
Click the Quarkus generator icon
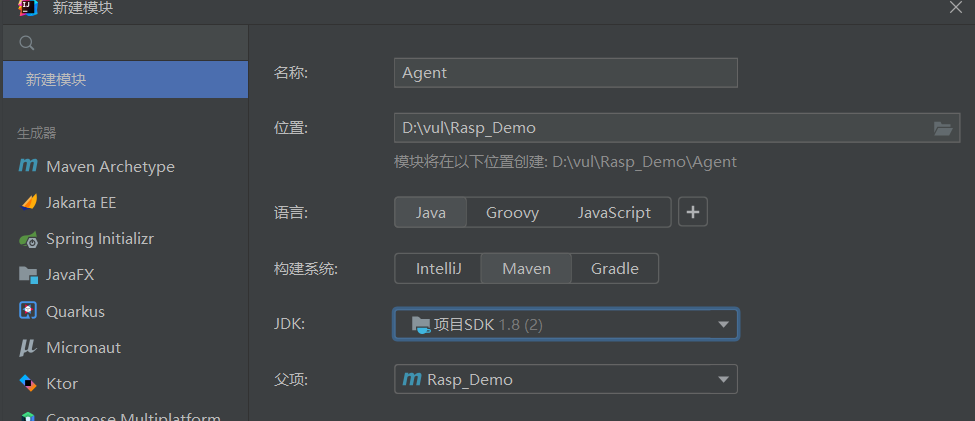[x=28, y=311]
